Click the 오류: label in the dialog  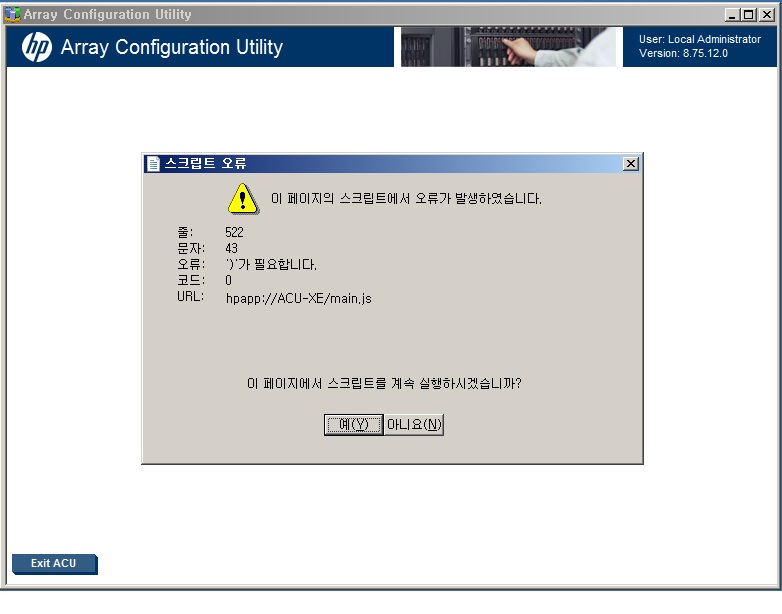(x=191, y=264)
